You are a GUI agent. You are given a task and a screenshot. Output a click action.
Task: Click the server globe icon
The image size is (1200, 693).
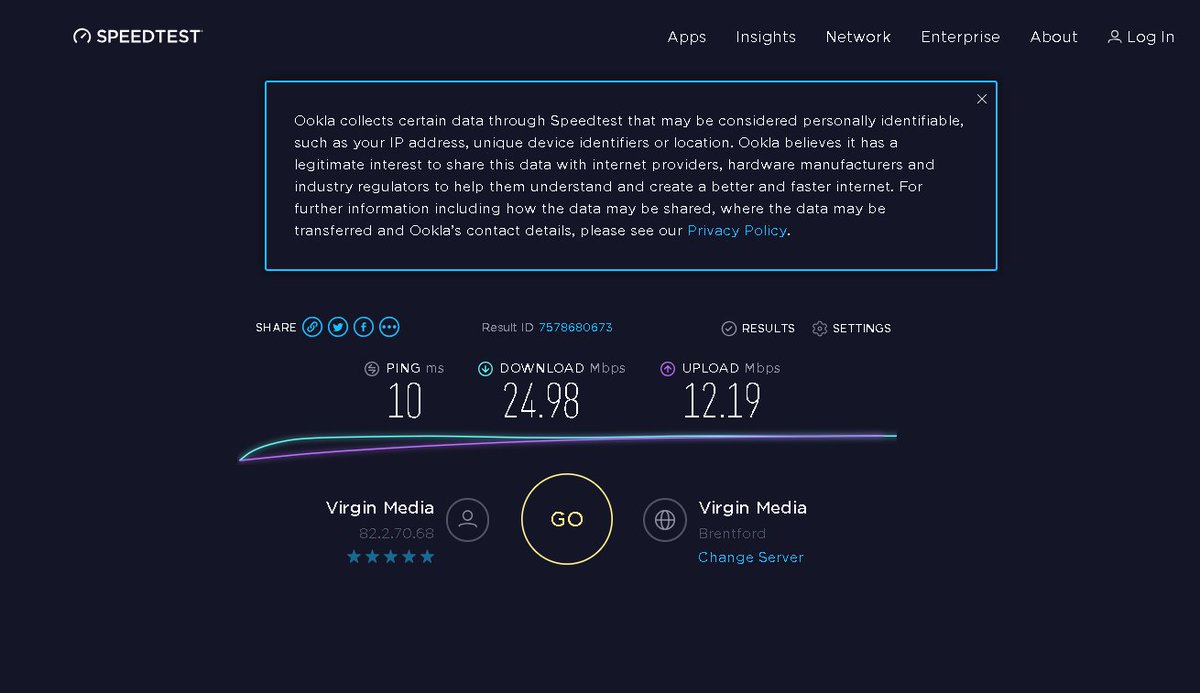[x=665, y=519]
